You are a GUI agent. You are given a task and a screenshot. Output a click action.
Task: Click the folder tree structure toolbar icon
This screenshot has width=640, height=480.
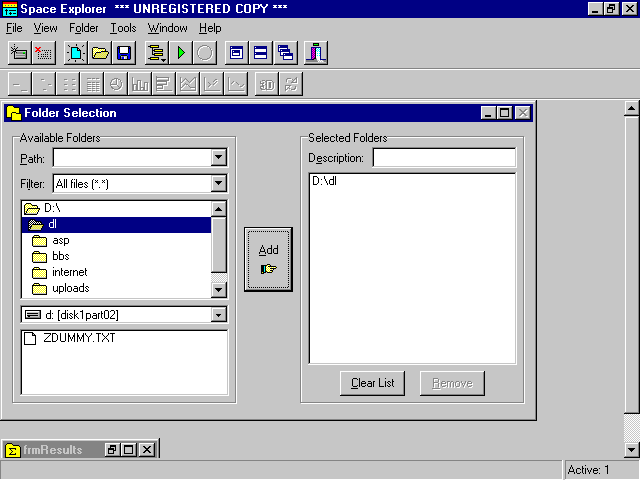(157, 52)
